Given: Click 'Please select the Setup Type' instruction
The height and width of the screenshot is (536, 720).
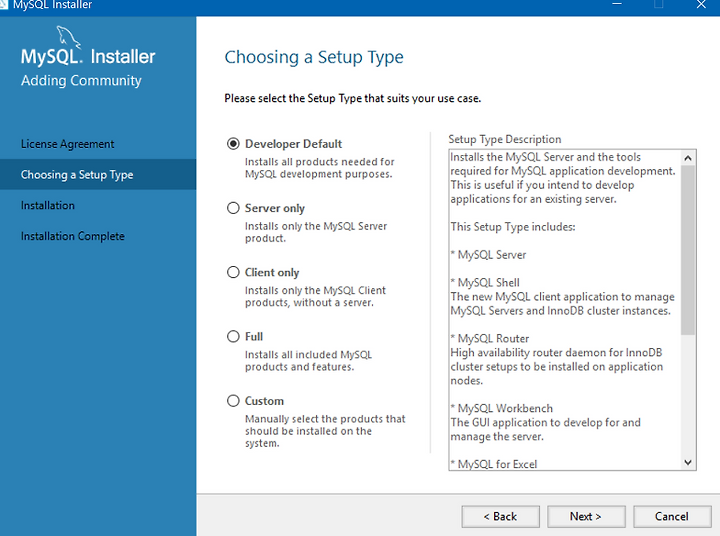Looking at the screenshot, I should [x=353, y=98].
